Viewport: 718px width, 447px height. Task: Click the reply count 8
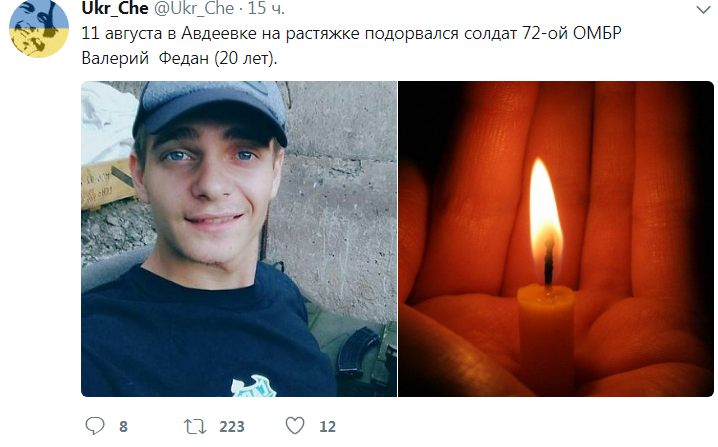tap(123, 427)
